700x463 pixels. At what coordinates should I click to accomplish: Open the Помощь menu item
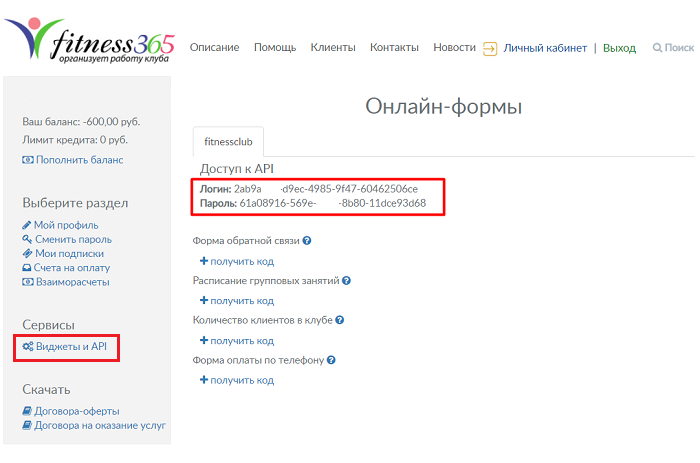[275, 47]
